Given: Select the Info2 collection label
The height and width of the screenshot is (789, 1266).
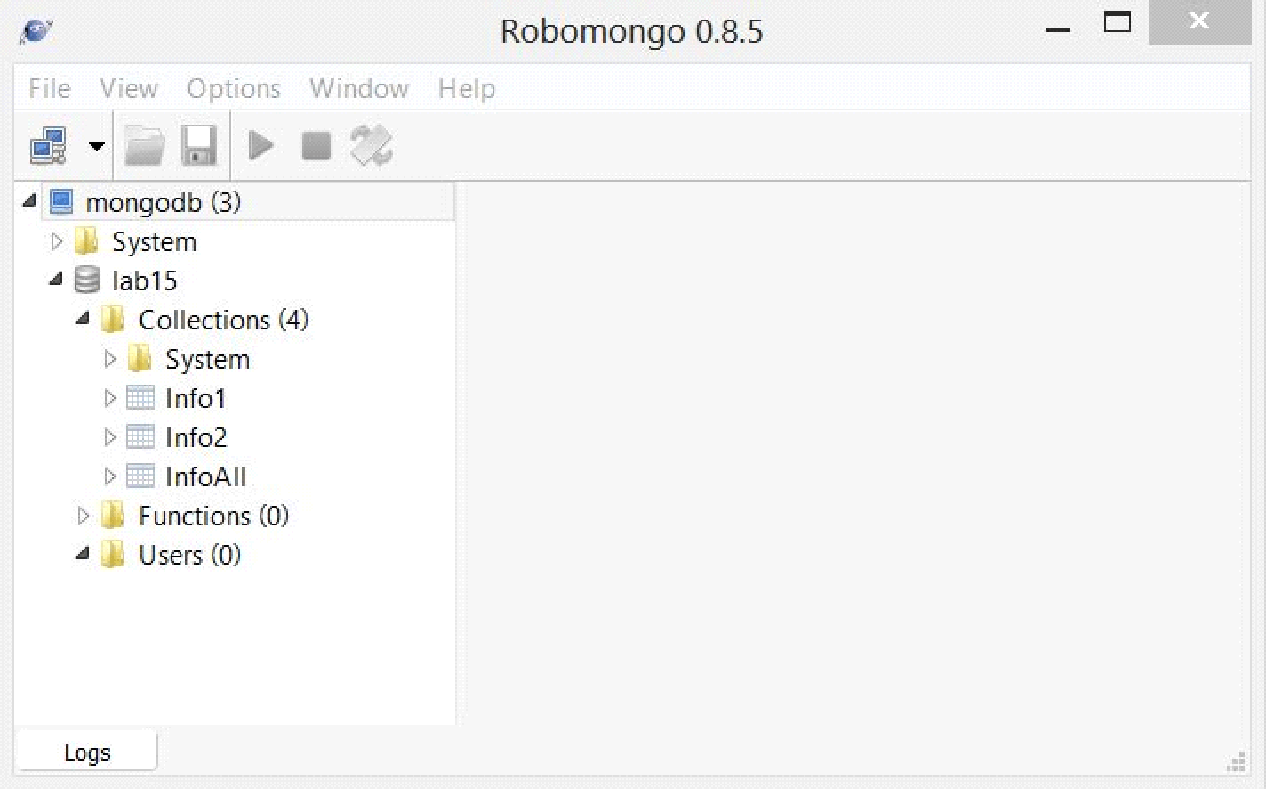Looking at the screenshot, I should coord(197,438).
